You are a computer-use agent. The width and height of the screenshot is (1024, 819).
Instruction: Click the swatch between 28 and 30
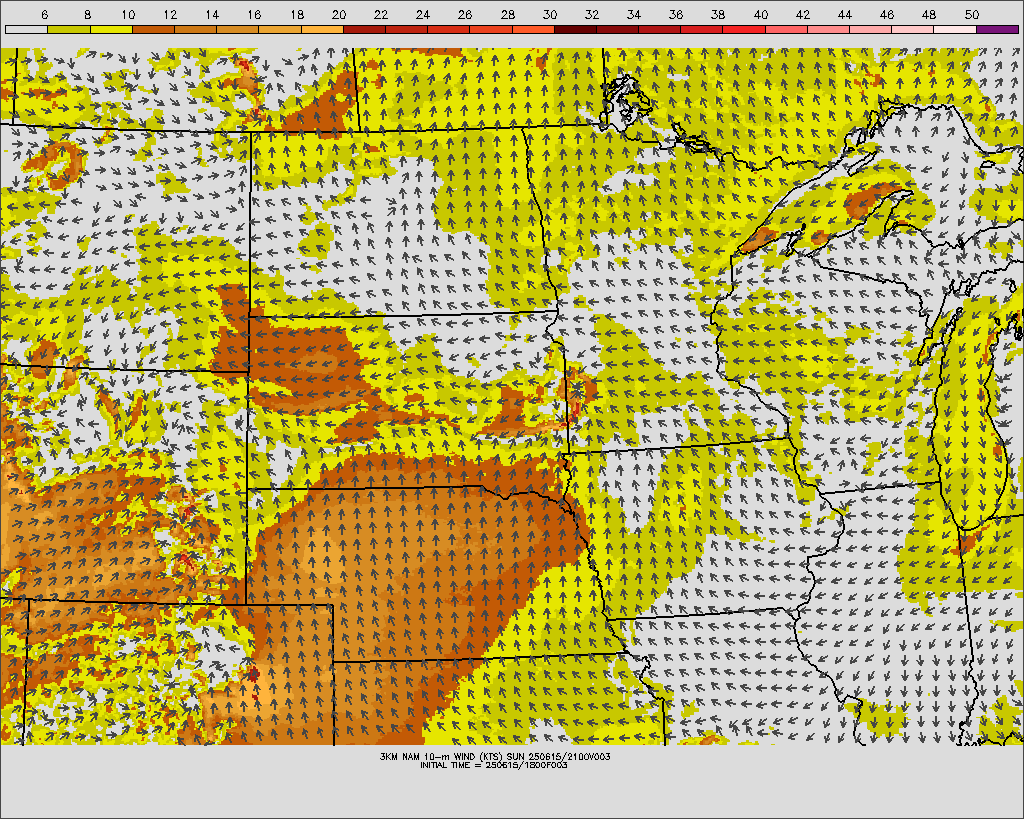[x=533, y=29]
